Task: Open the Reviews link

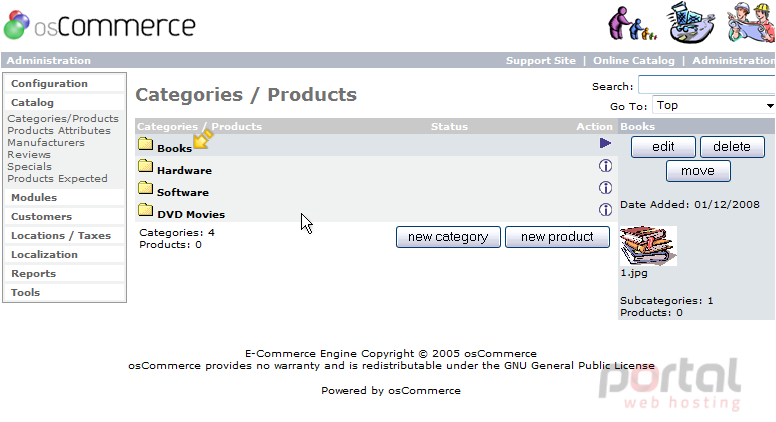Action: pos(29,154)
